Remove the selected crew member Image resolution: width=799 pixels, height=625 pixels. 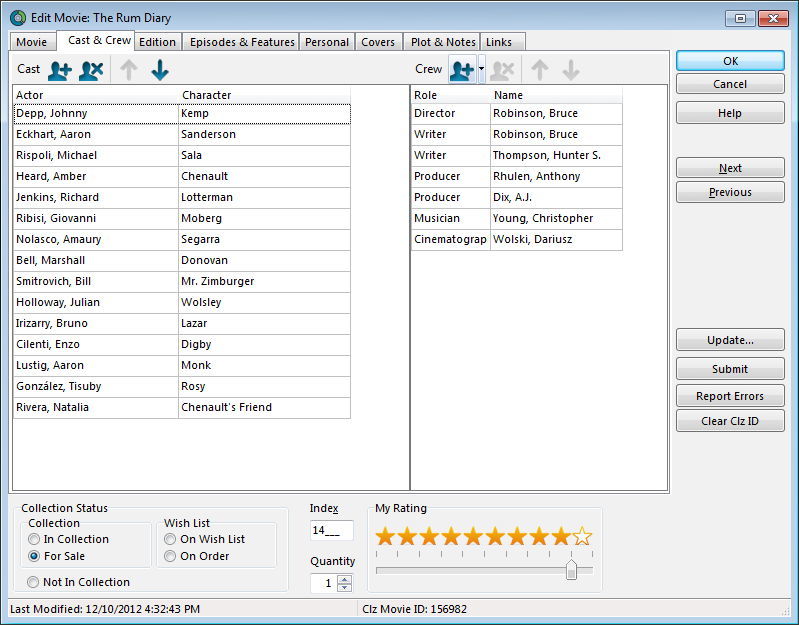tap(502, 70)
